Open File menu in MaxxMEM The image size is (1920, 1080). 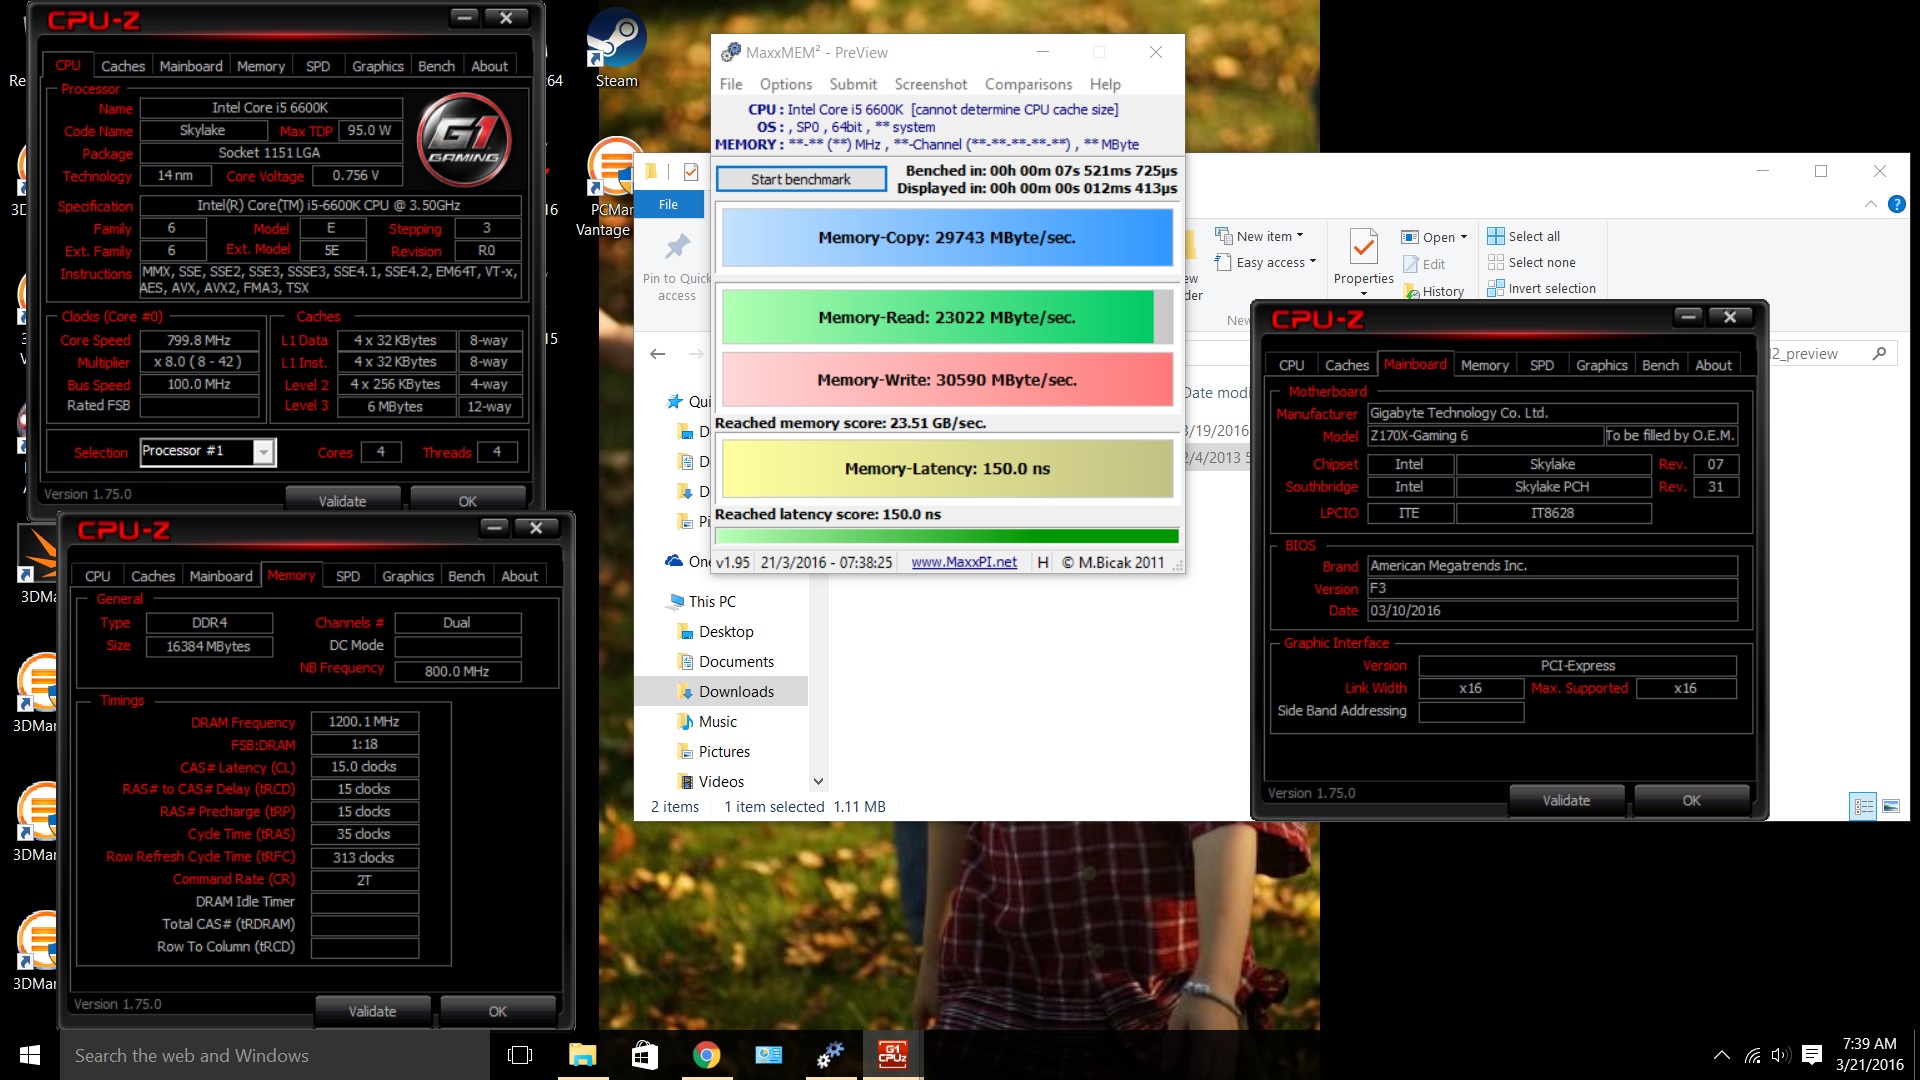pos(731,84)
